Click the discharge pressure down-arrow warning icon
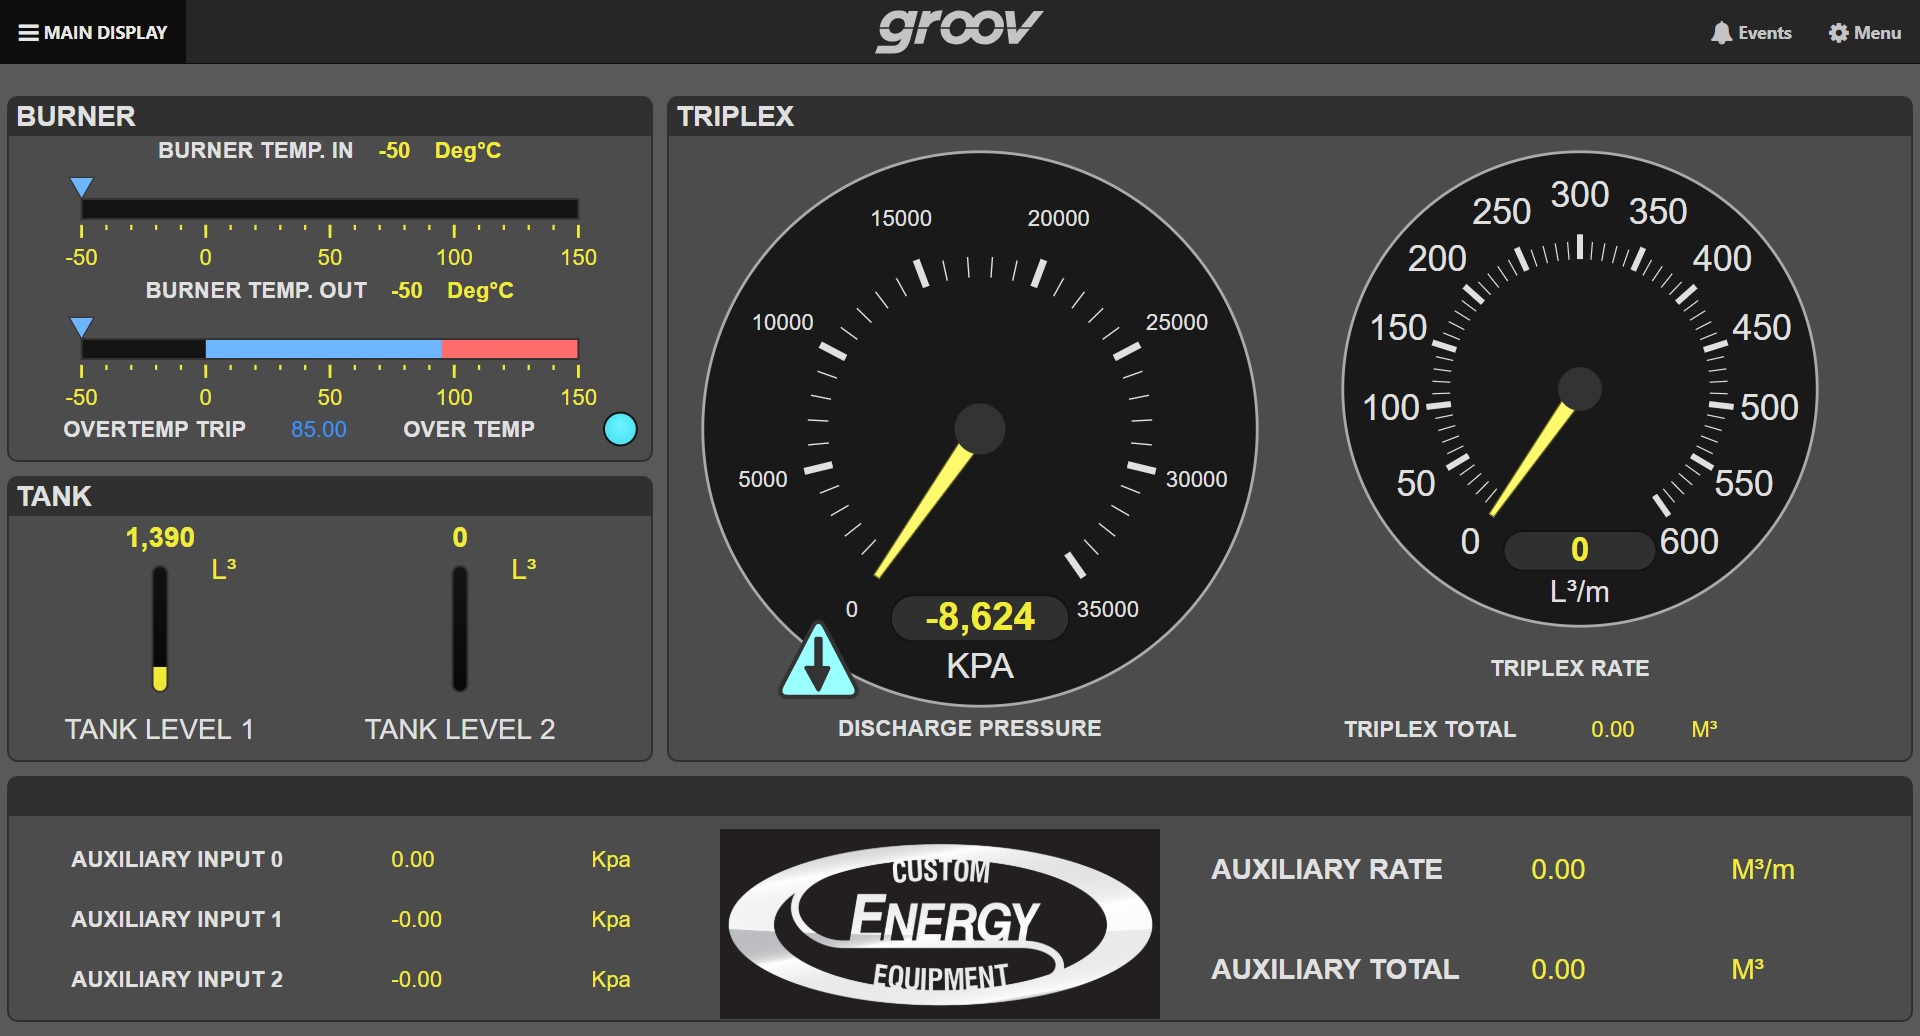Screen dimensions: 1920x1036 (818, 663)
